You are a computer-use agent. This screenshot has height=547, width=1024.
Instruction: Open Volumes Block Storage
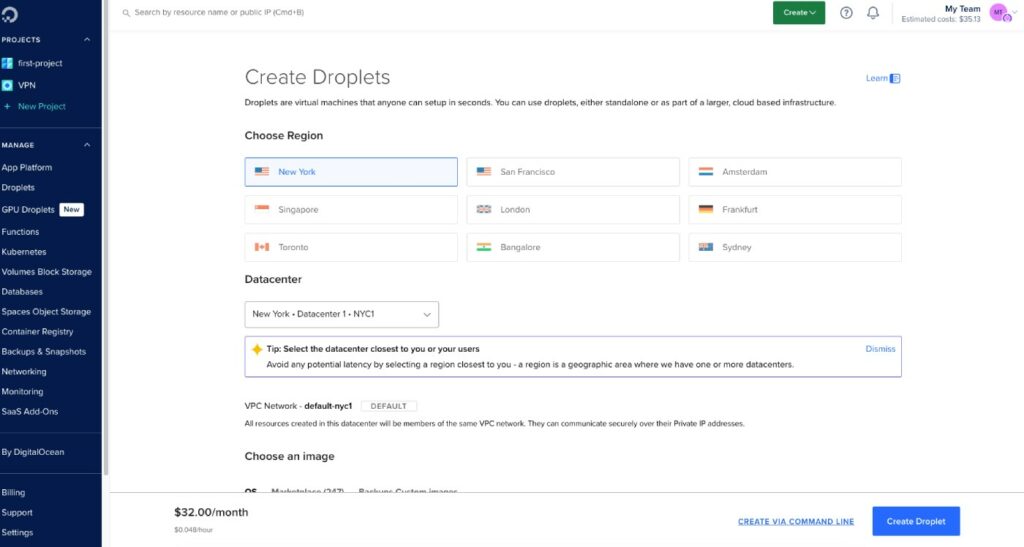tap(46, 272)
